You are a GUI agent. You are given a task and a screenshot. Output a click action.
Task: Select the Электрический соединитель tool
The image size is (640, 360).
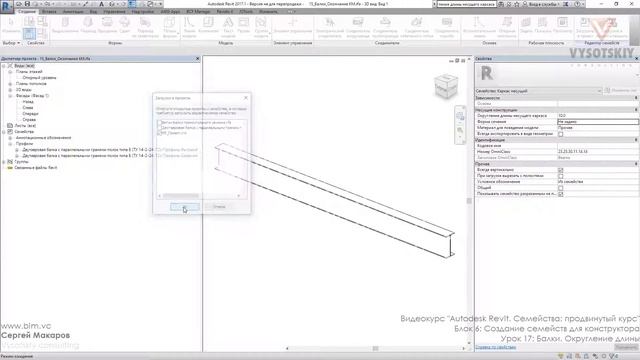(x=330, y=27)
